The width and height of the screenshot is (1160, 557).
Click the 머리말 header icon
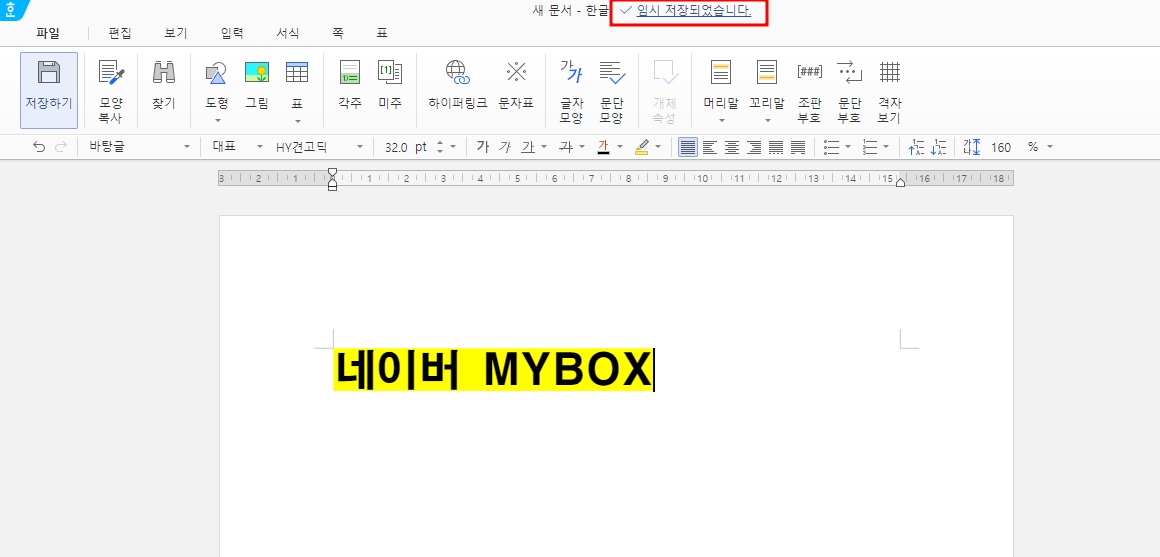click(x=721, y=72)
